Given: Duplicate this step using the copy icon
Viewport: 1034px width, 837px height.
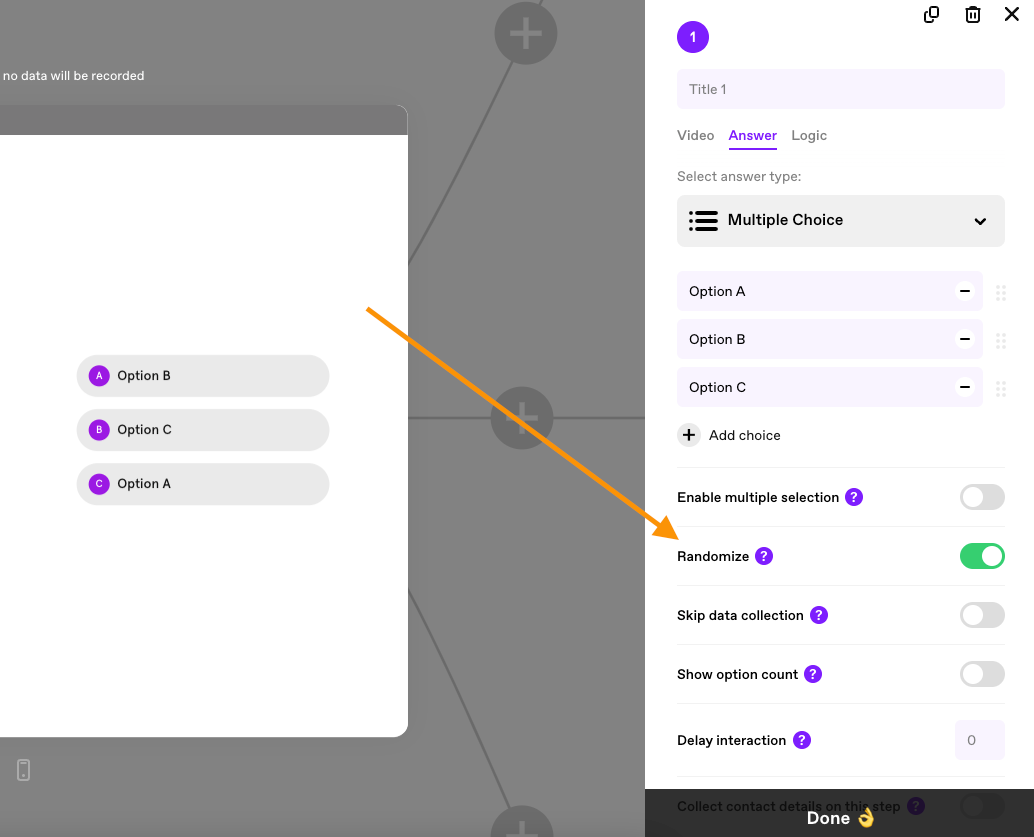Looking at the screenshot, I should click(x=931, y=15).
